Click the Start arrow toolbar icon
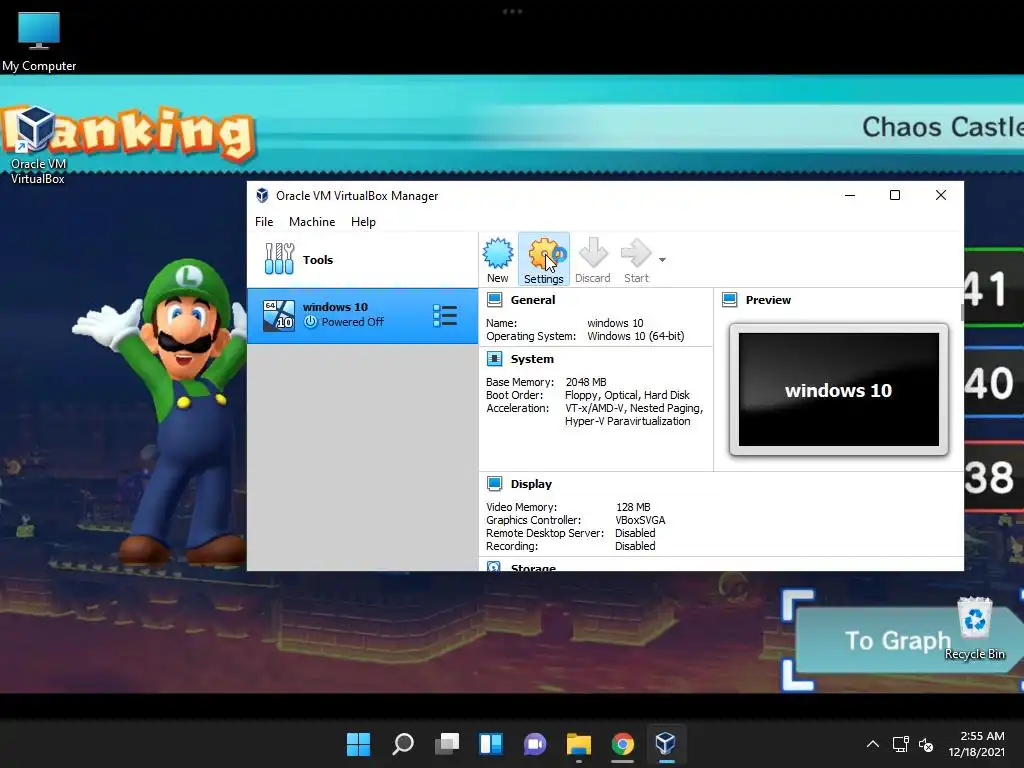Image resolution: width=1024 pixels, height=768 pixels. point(636,259)
